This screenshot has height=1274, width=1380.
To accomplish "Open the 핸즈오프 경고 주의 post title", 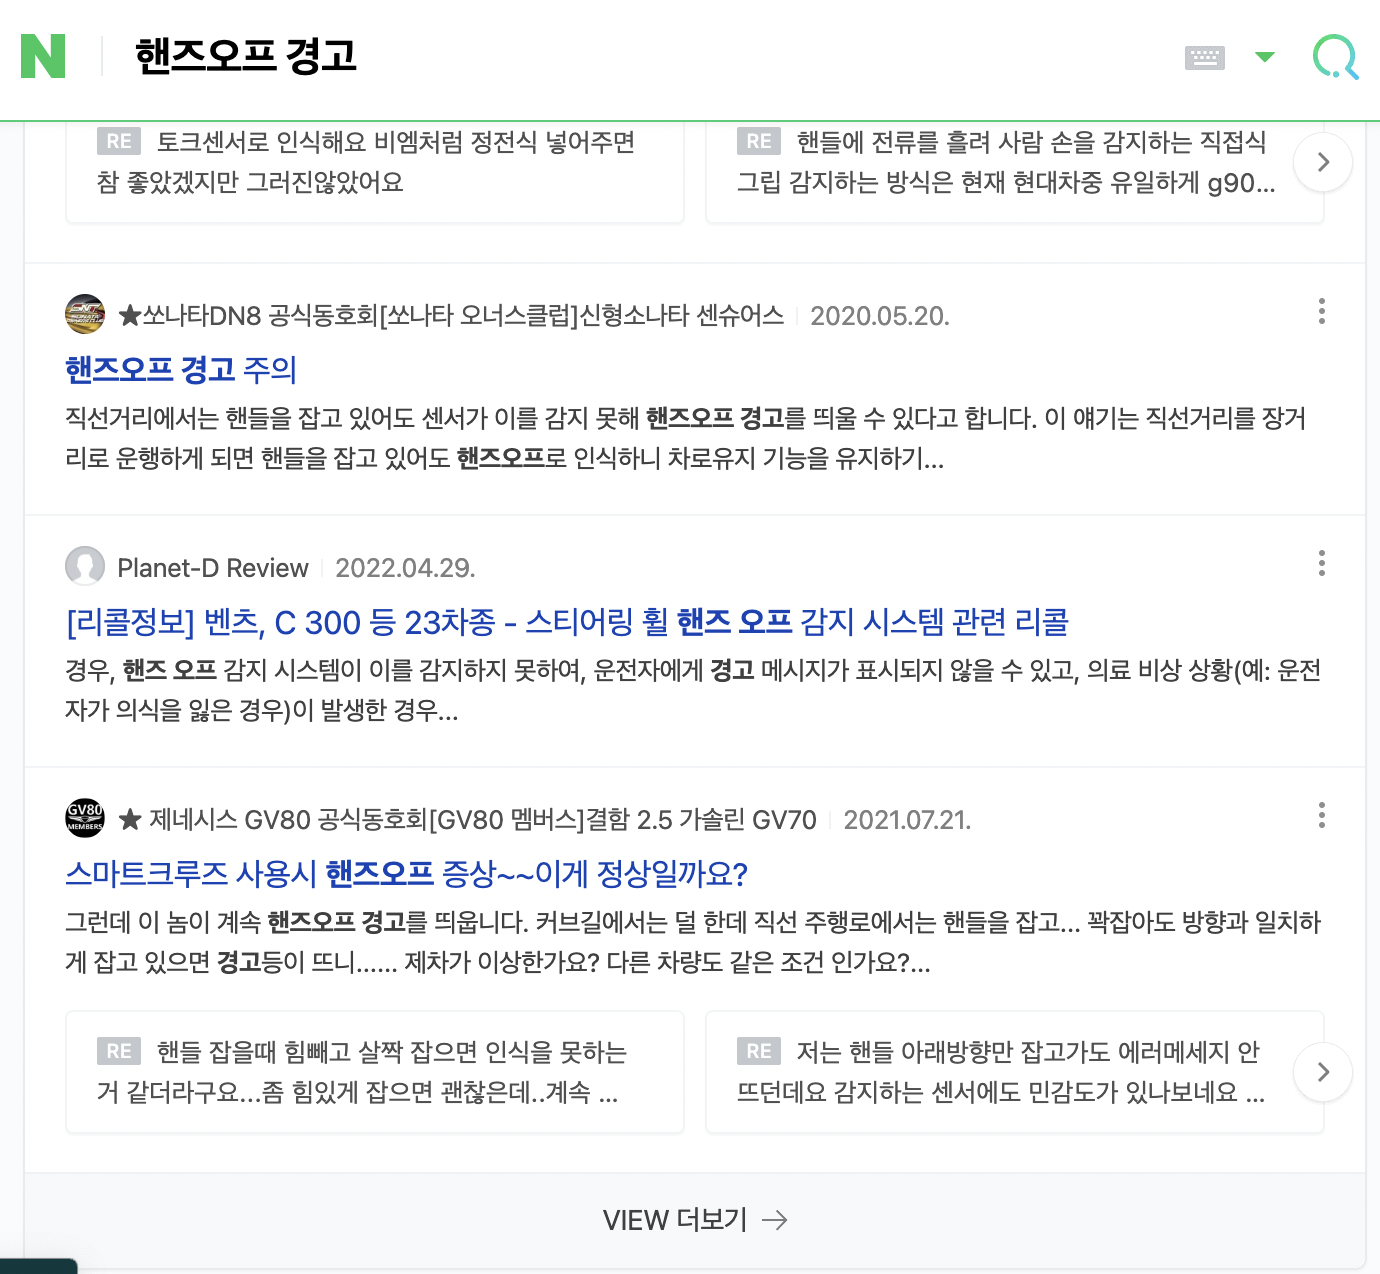I will 181,370.
